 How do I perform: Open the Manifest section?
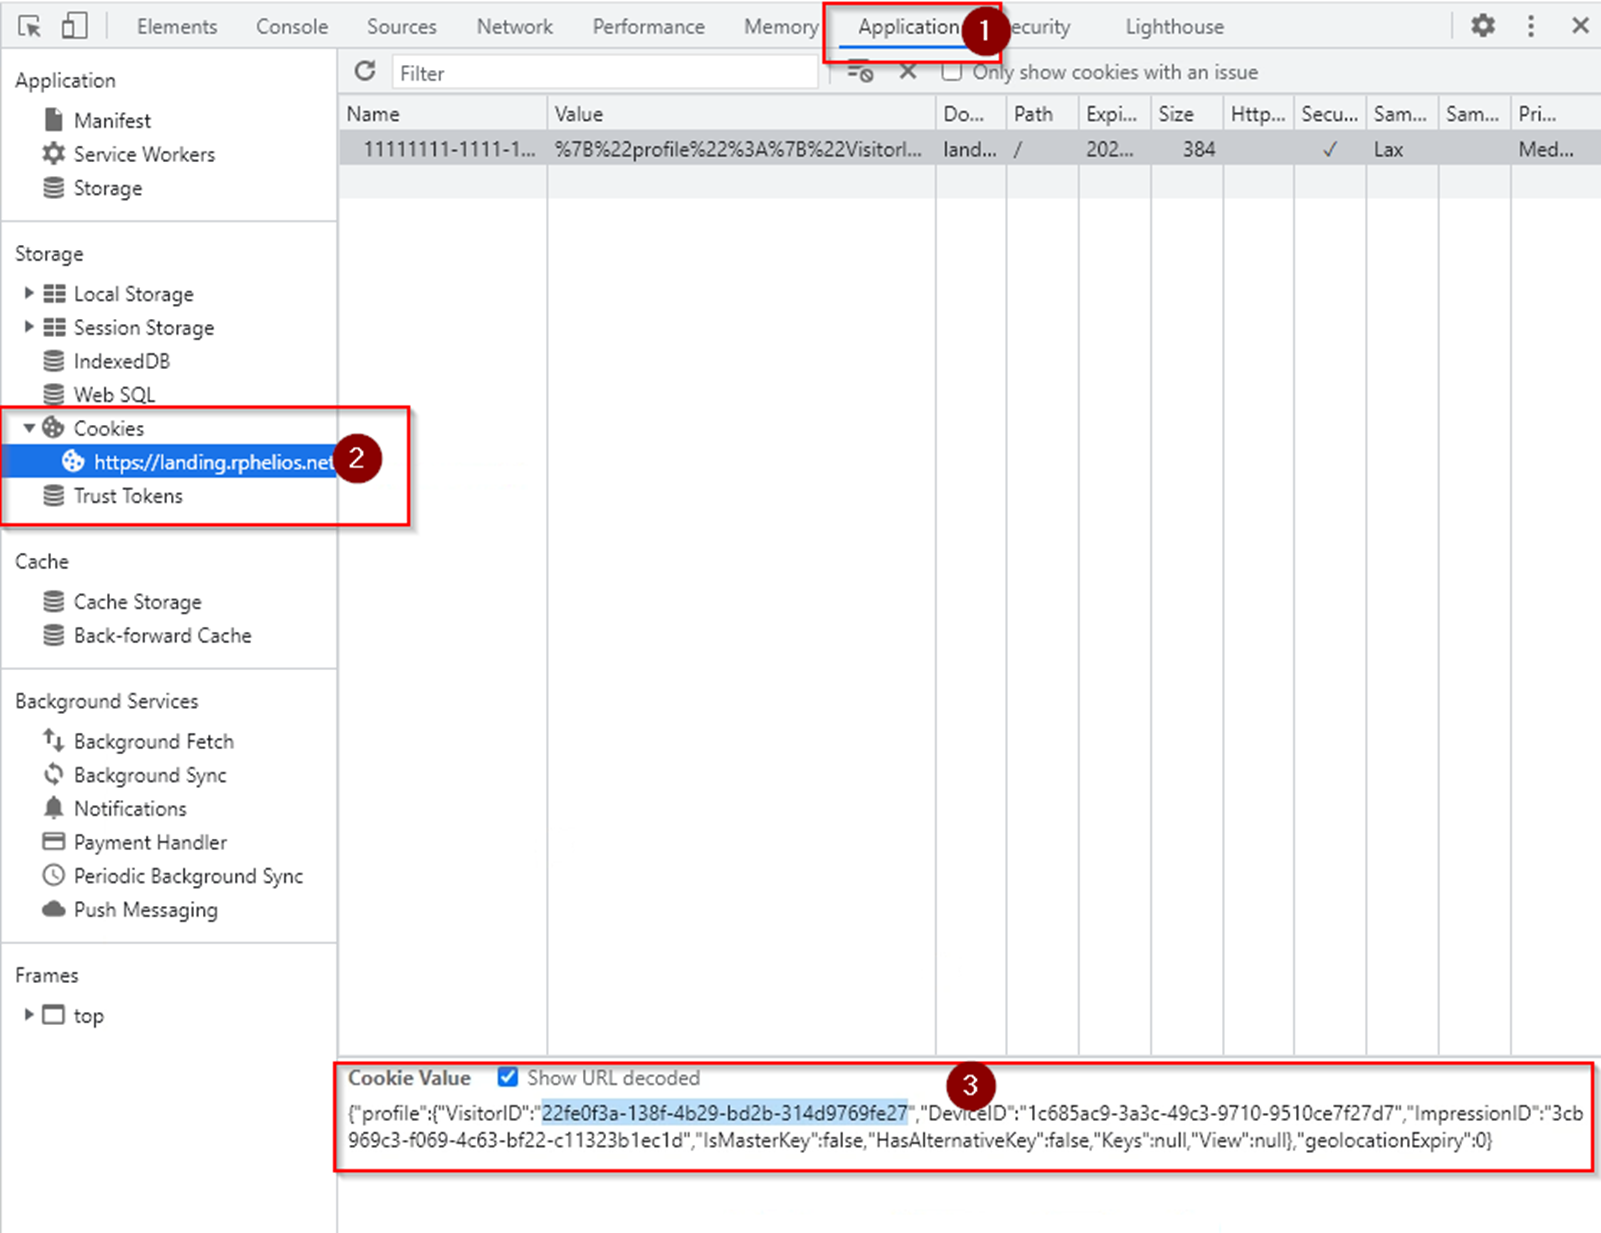(112, 120)
